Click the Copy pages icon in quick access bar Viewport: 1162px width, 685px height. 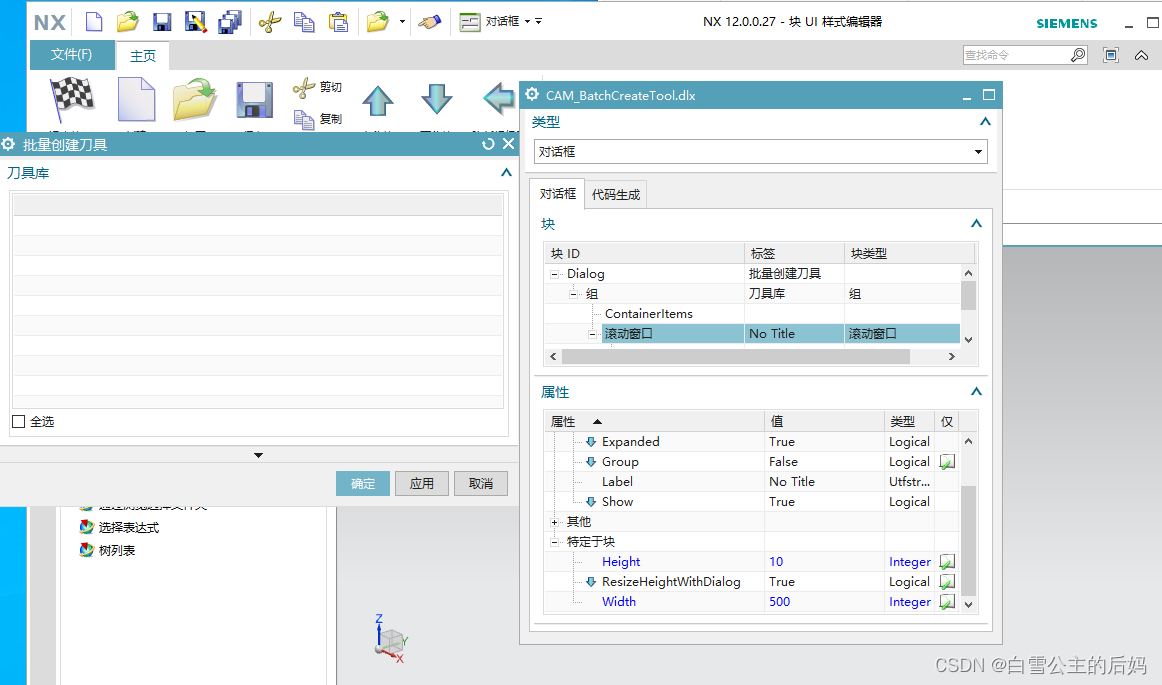point(304,22)
